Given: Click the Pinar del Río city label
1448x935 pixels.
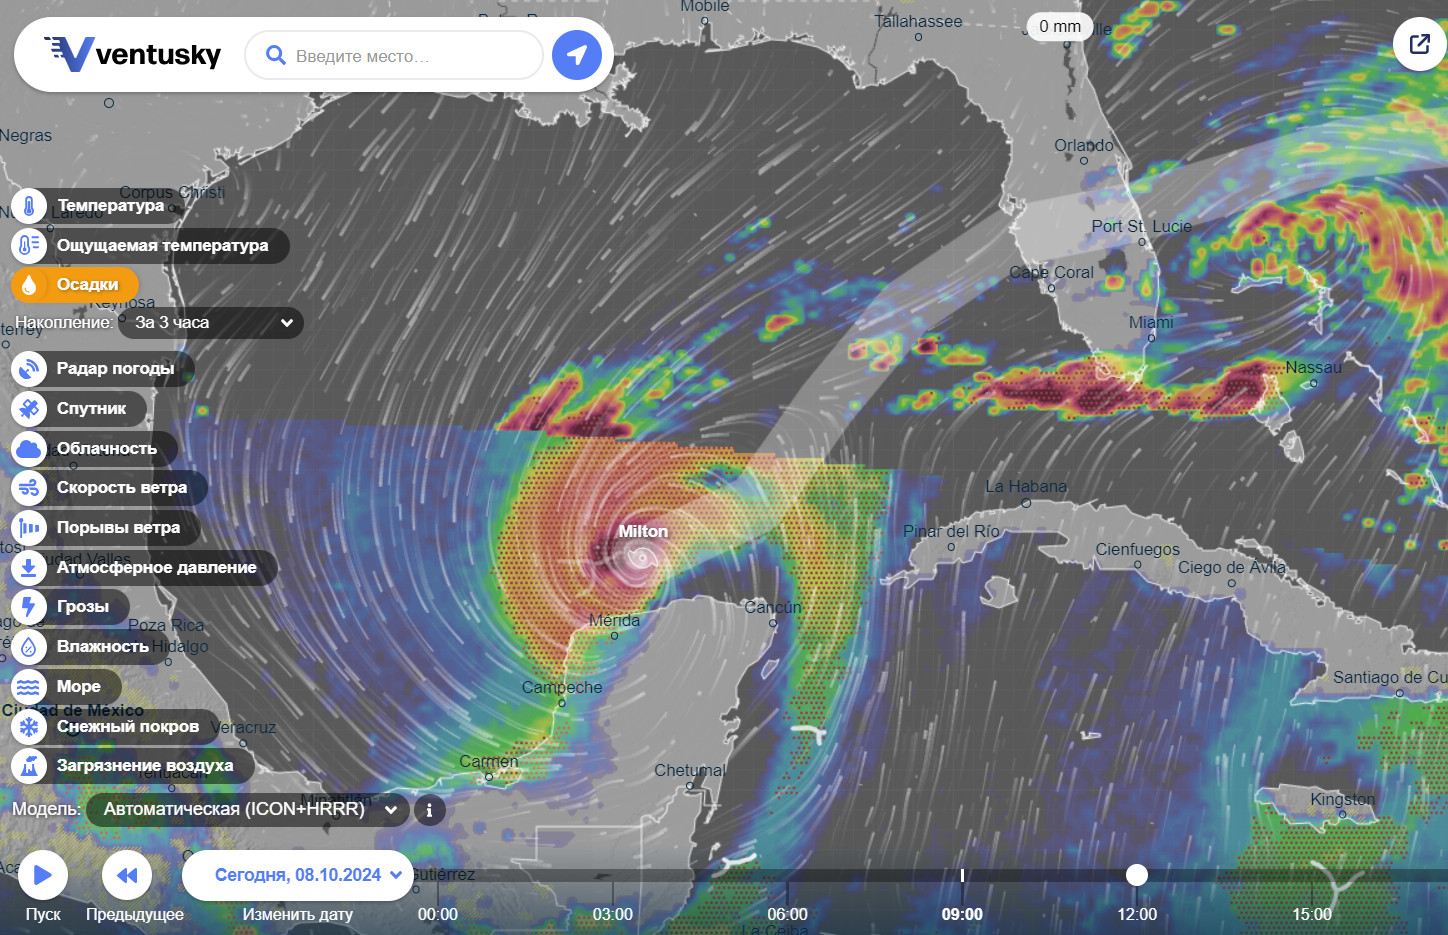Looking at the screenshot, I should click(x=951, y=531).
